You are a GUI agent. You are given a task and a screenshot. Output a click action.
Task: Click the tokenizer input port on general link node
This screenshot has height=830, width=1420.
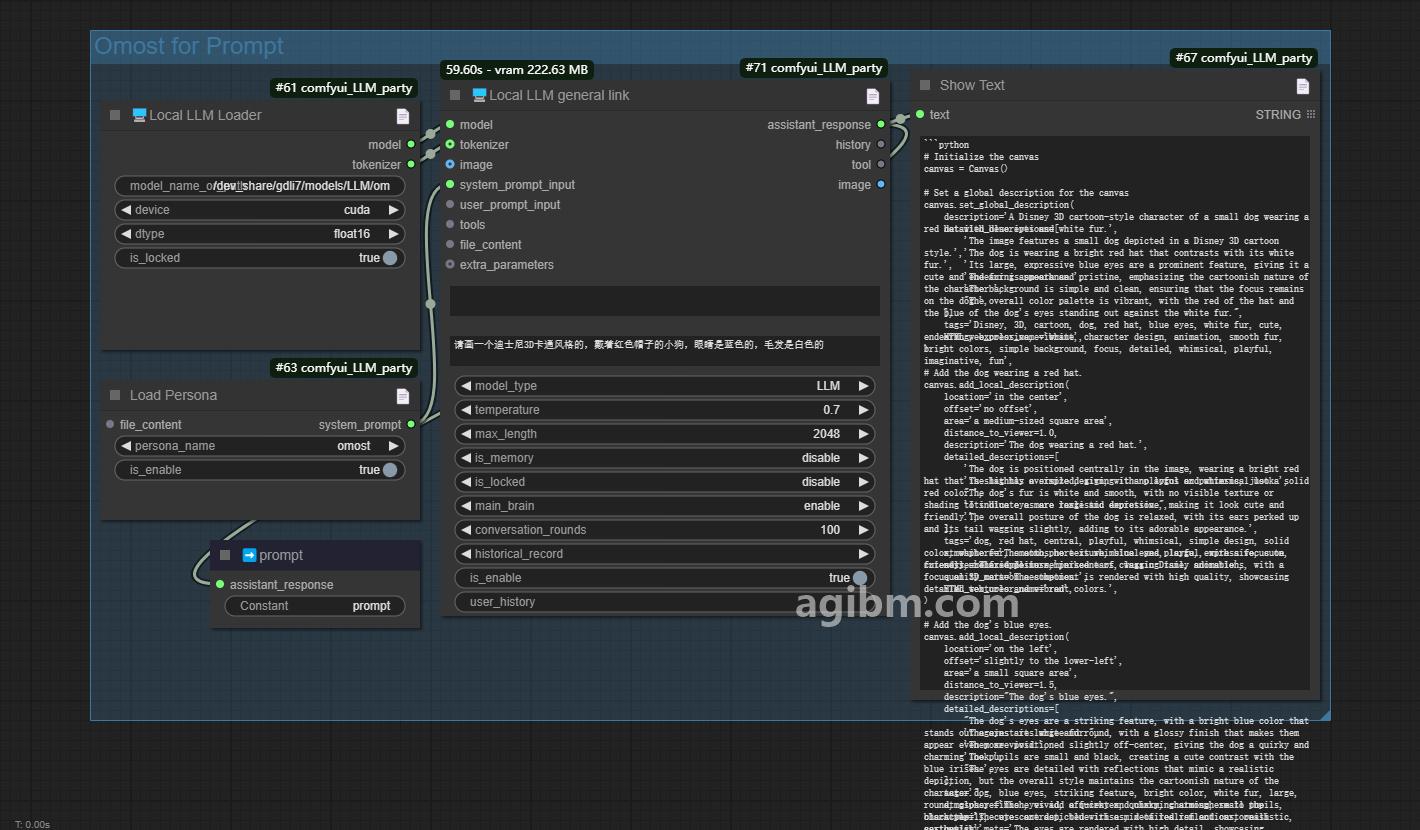[450, 145]
